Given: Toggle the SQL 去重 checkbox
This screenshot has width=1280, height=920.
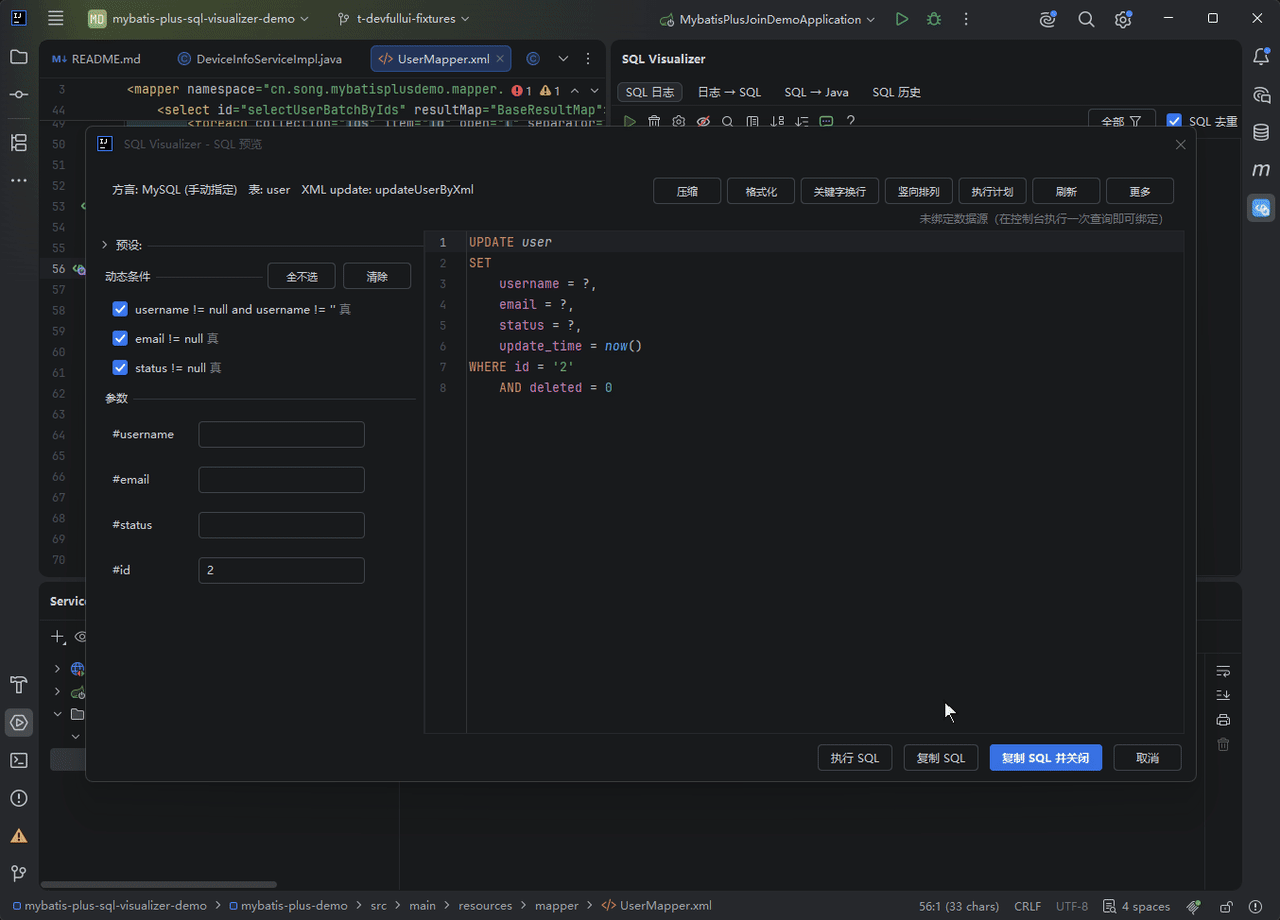Looking at the screenshot, I should tap(1174, 121).
